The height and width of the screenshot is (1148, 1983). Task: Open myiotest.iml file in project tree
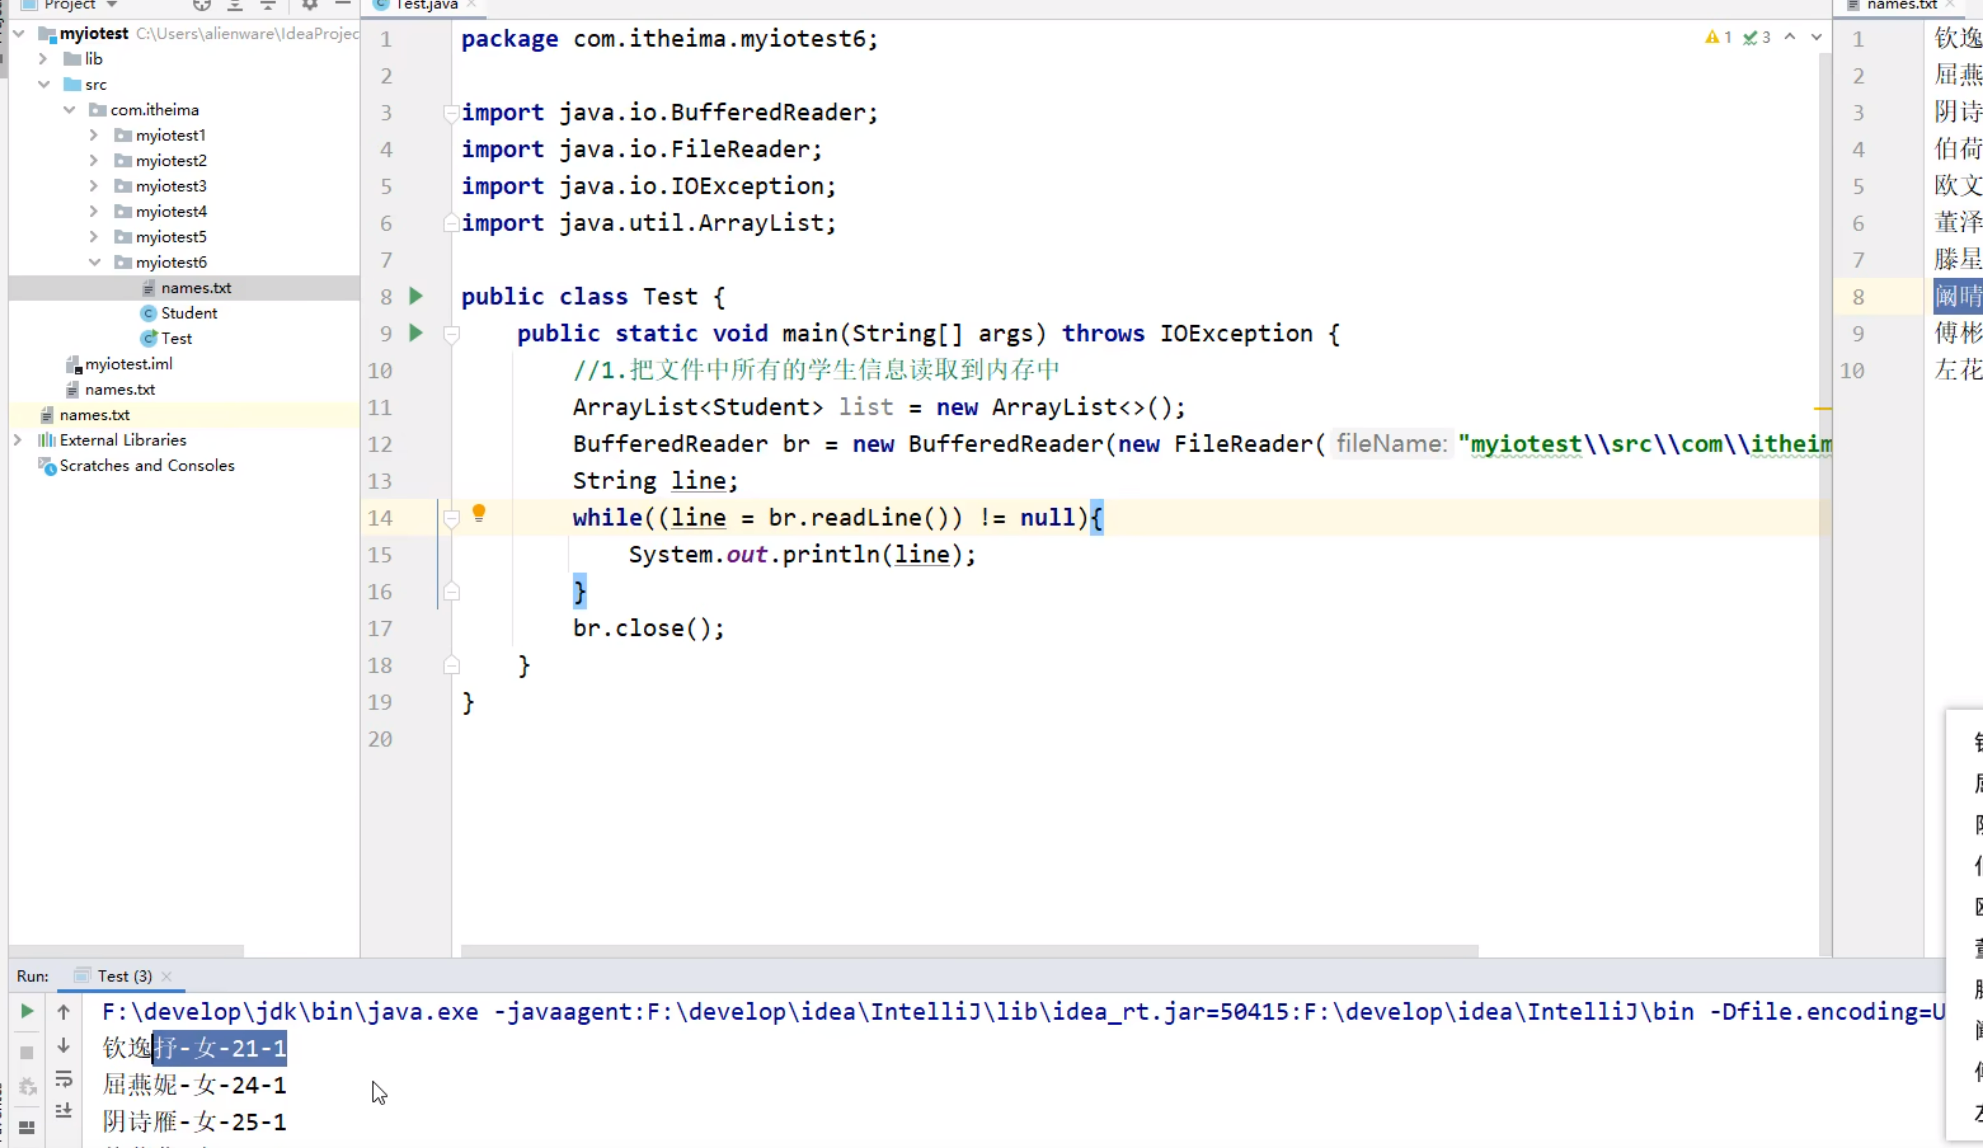click(x=128, y=364)
